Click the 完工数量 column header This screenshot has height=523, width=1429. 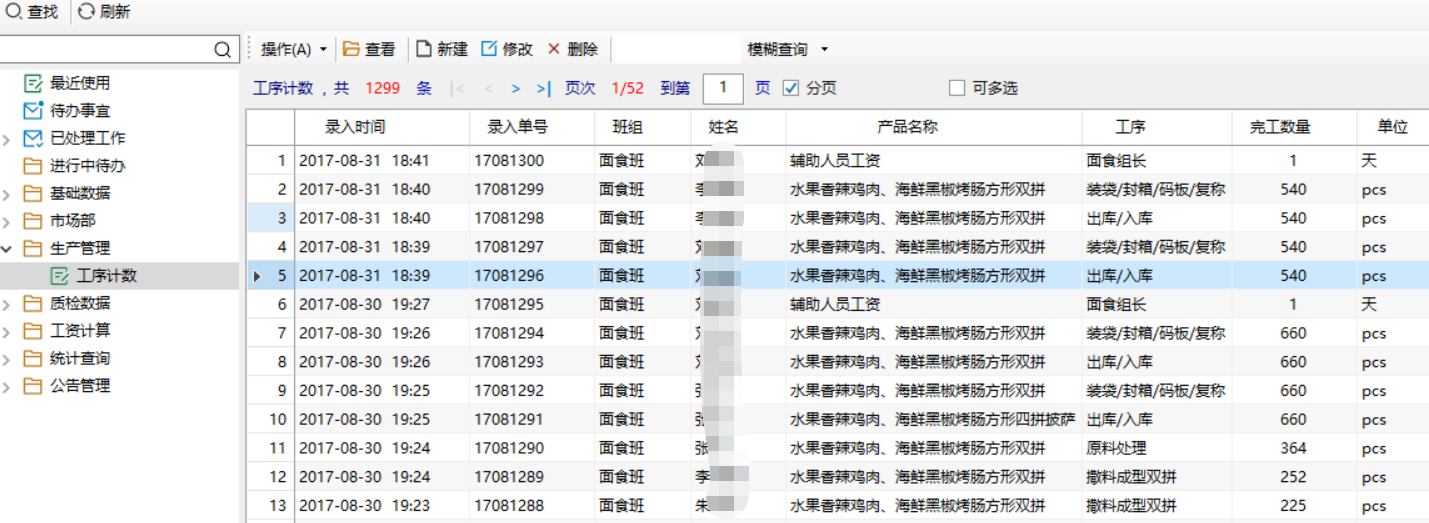1280,127
